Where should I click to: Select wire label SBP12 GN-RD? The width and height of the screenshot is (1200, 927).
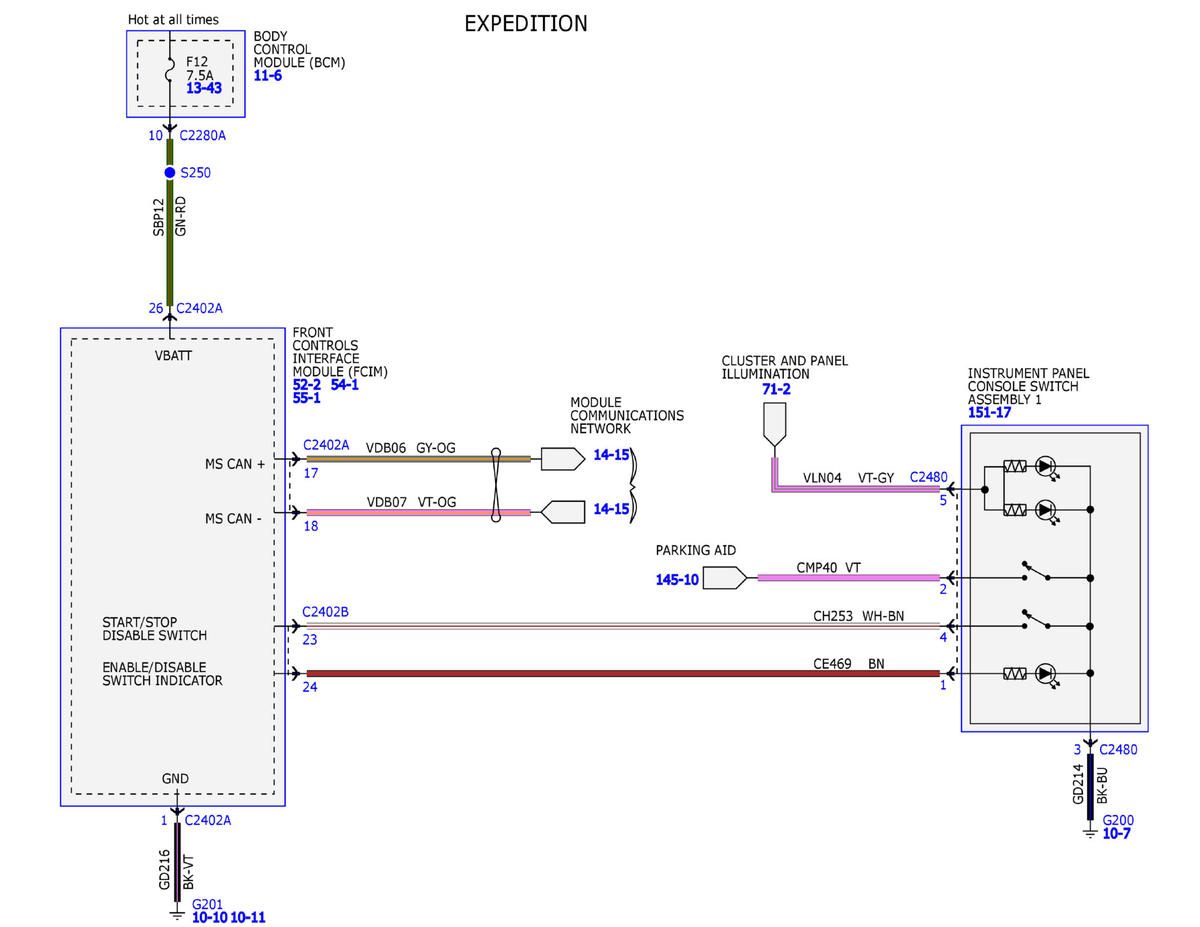[170, 216]
